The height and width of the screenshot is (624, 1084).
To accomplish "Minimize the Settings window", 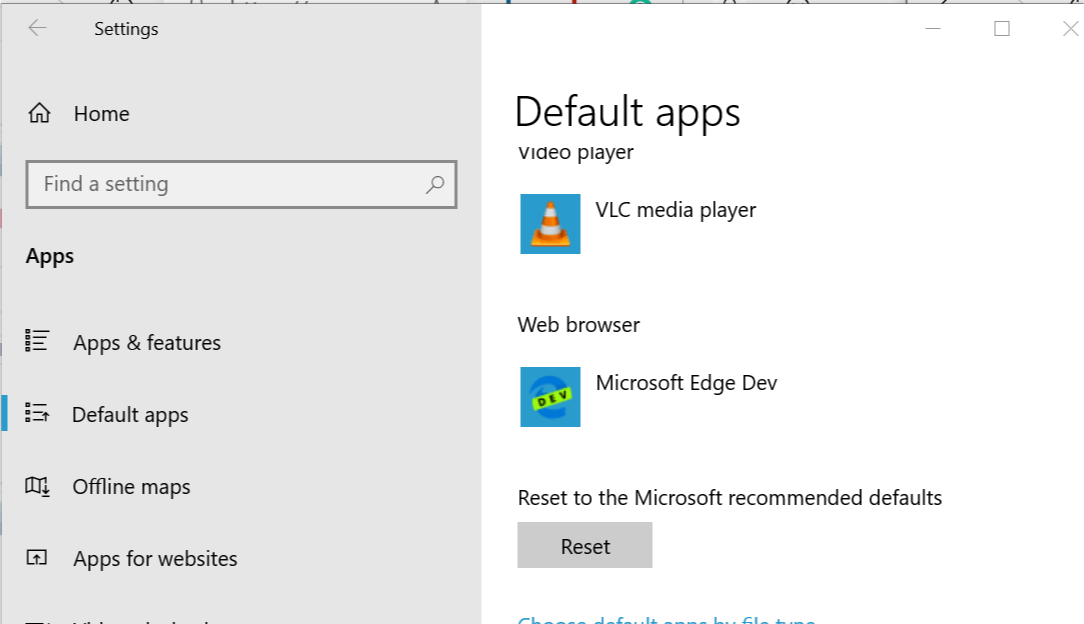I will point(933,28).
